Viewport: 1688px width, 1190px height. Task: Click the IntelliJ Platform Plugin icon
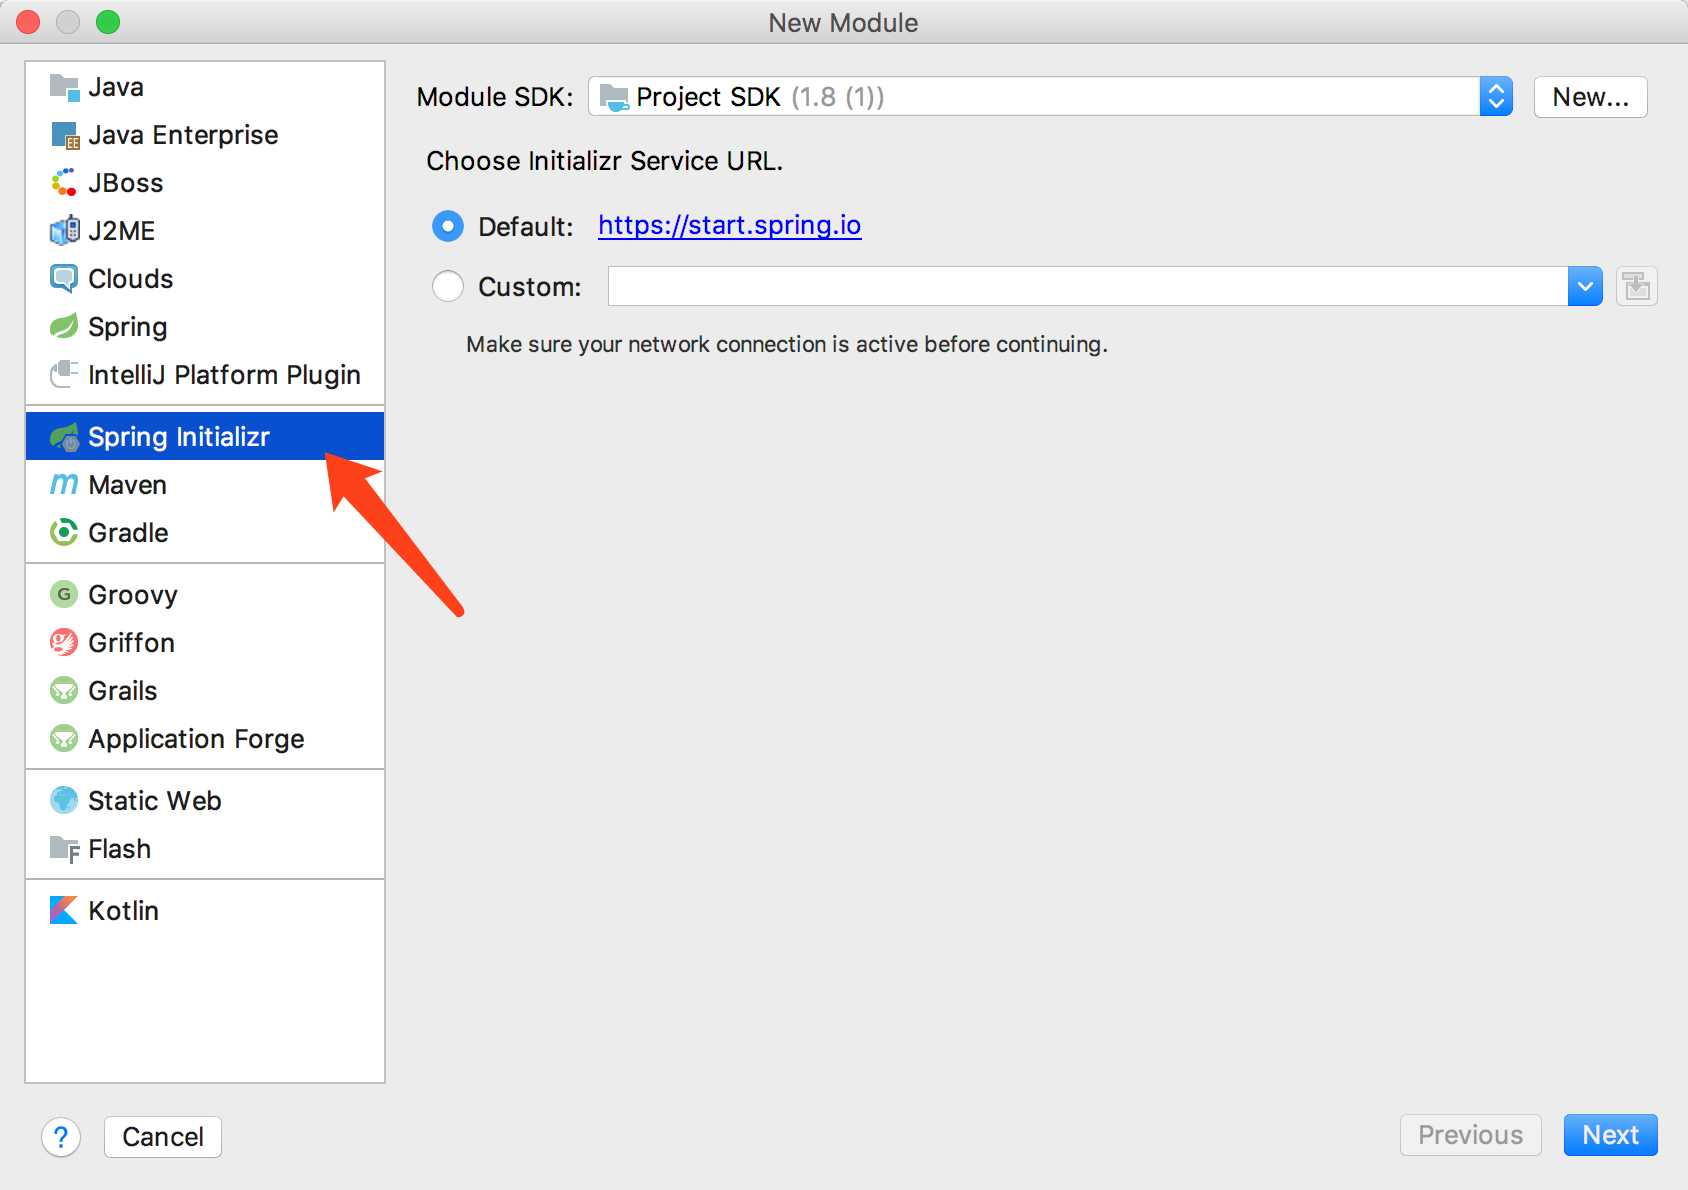[x=64, y=375]
